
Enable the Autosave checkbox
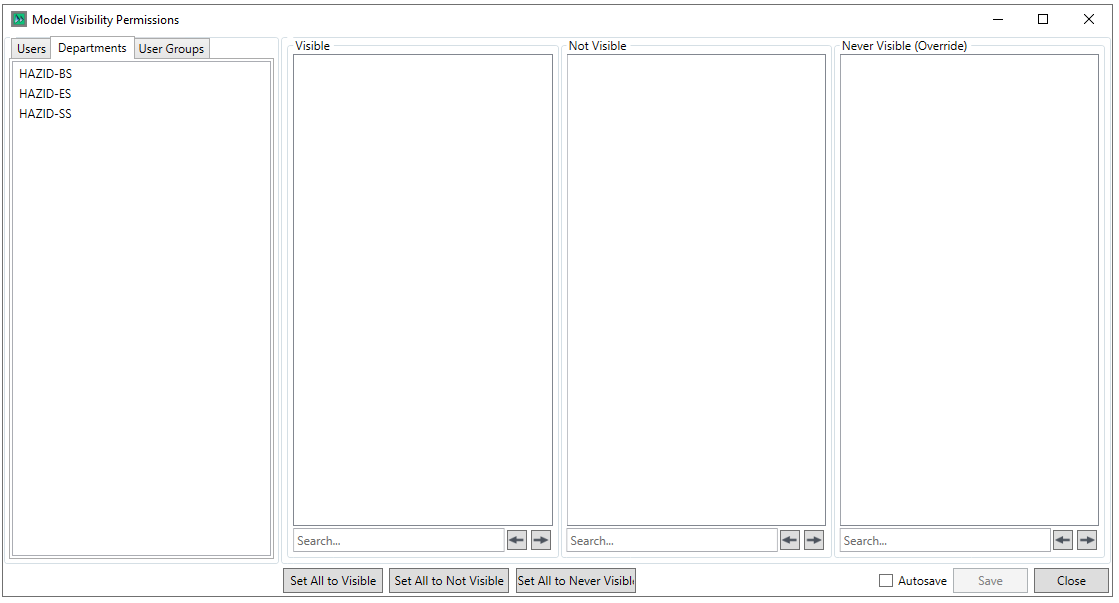(886, 581)
